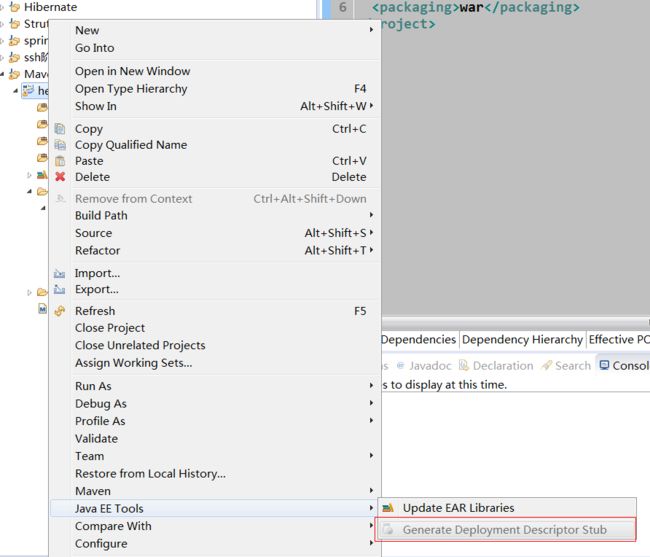Click Generate Deployment Descriptor Stub
650x557 pixels.
[x=505, y=529]
